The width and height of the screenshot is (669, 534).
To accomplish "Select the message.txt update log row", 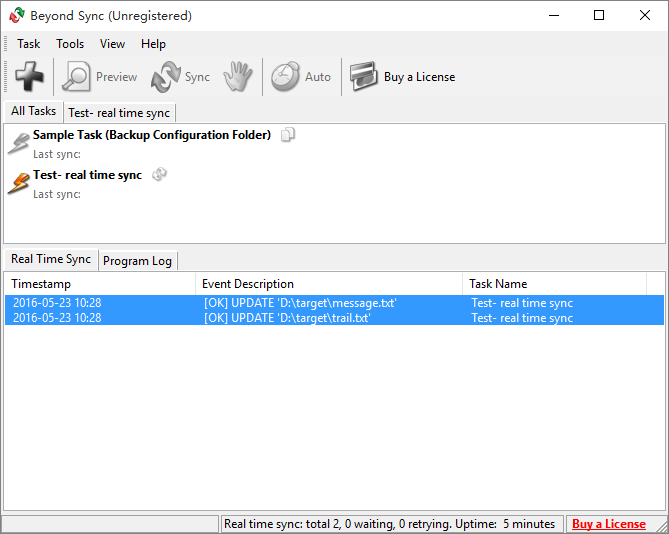I will (x=334, y=303).
